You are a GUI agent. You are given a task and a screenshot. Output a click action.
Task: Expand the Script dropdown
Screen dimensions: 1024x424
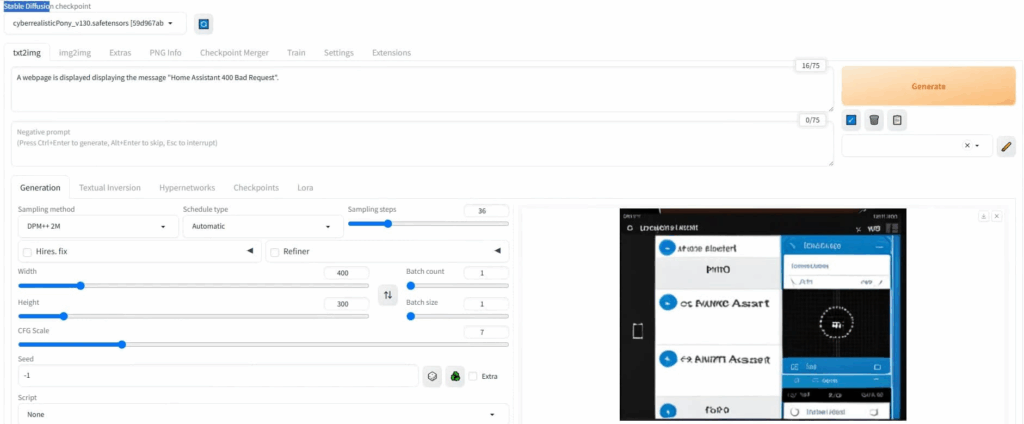pyautogui.click(x=262, y=414)
